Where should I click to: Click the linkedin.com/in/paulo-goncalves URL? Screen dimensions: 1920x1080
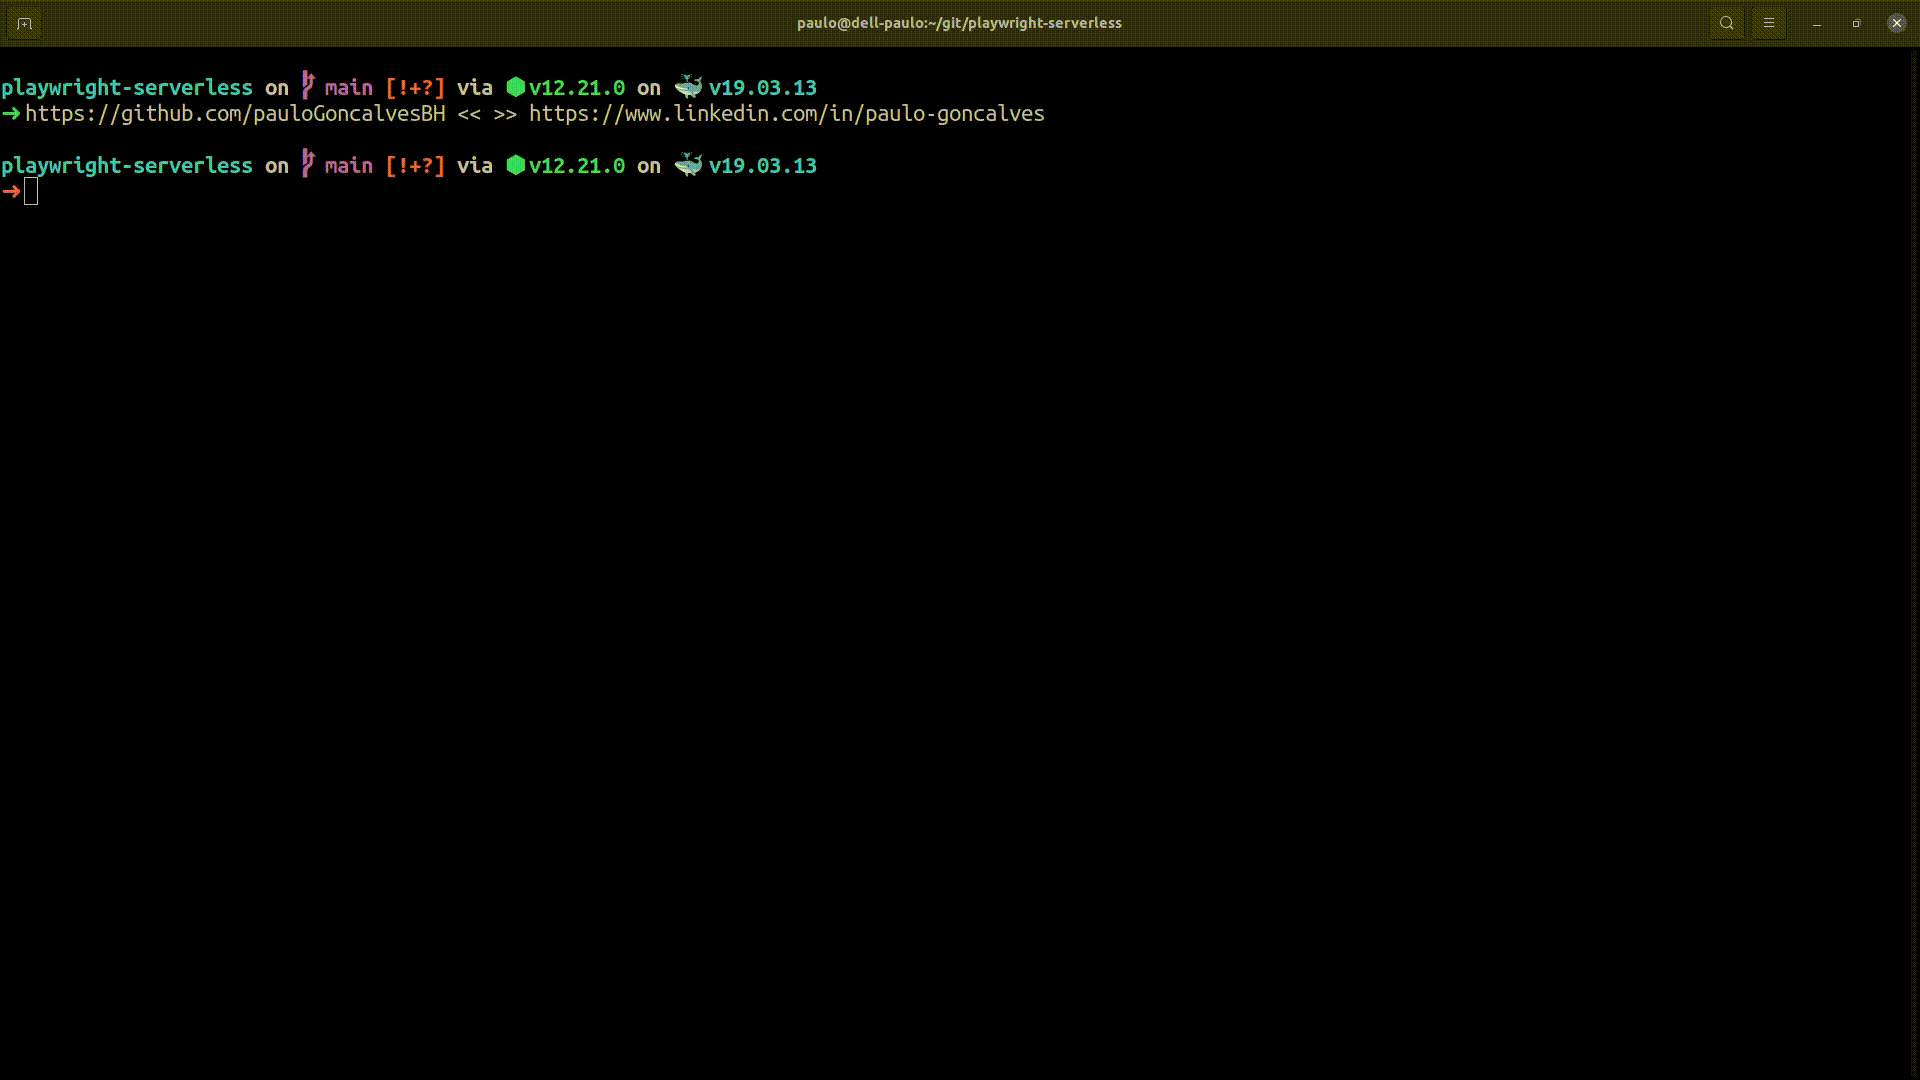786,114
